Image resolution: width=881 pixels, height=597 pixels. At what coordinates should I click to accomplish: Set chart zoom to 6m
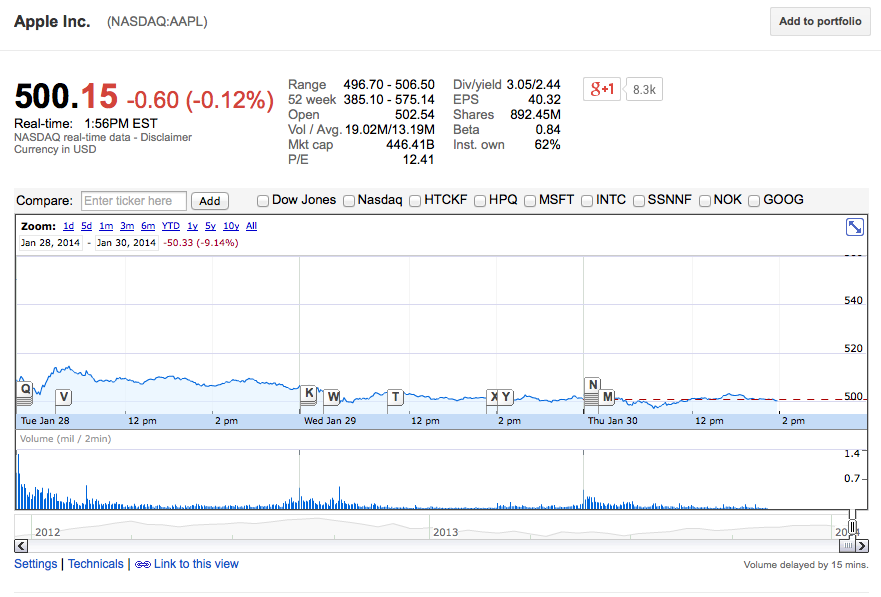pos(148,226)
